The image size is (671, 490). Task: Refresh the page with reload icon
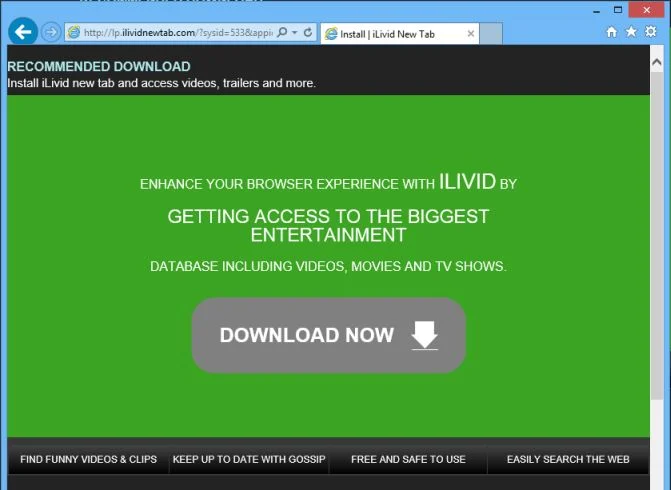307,33
